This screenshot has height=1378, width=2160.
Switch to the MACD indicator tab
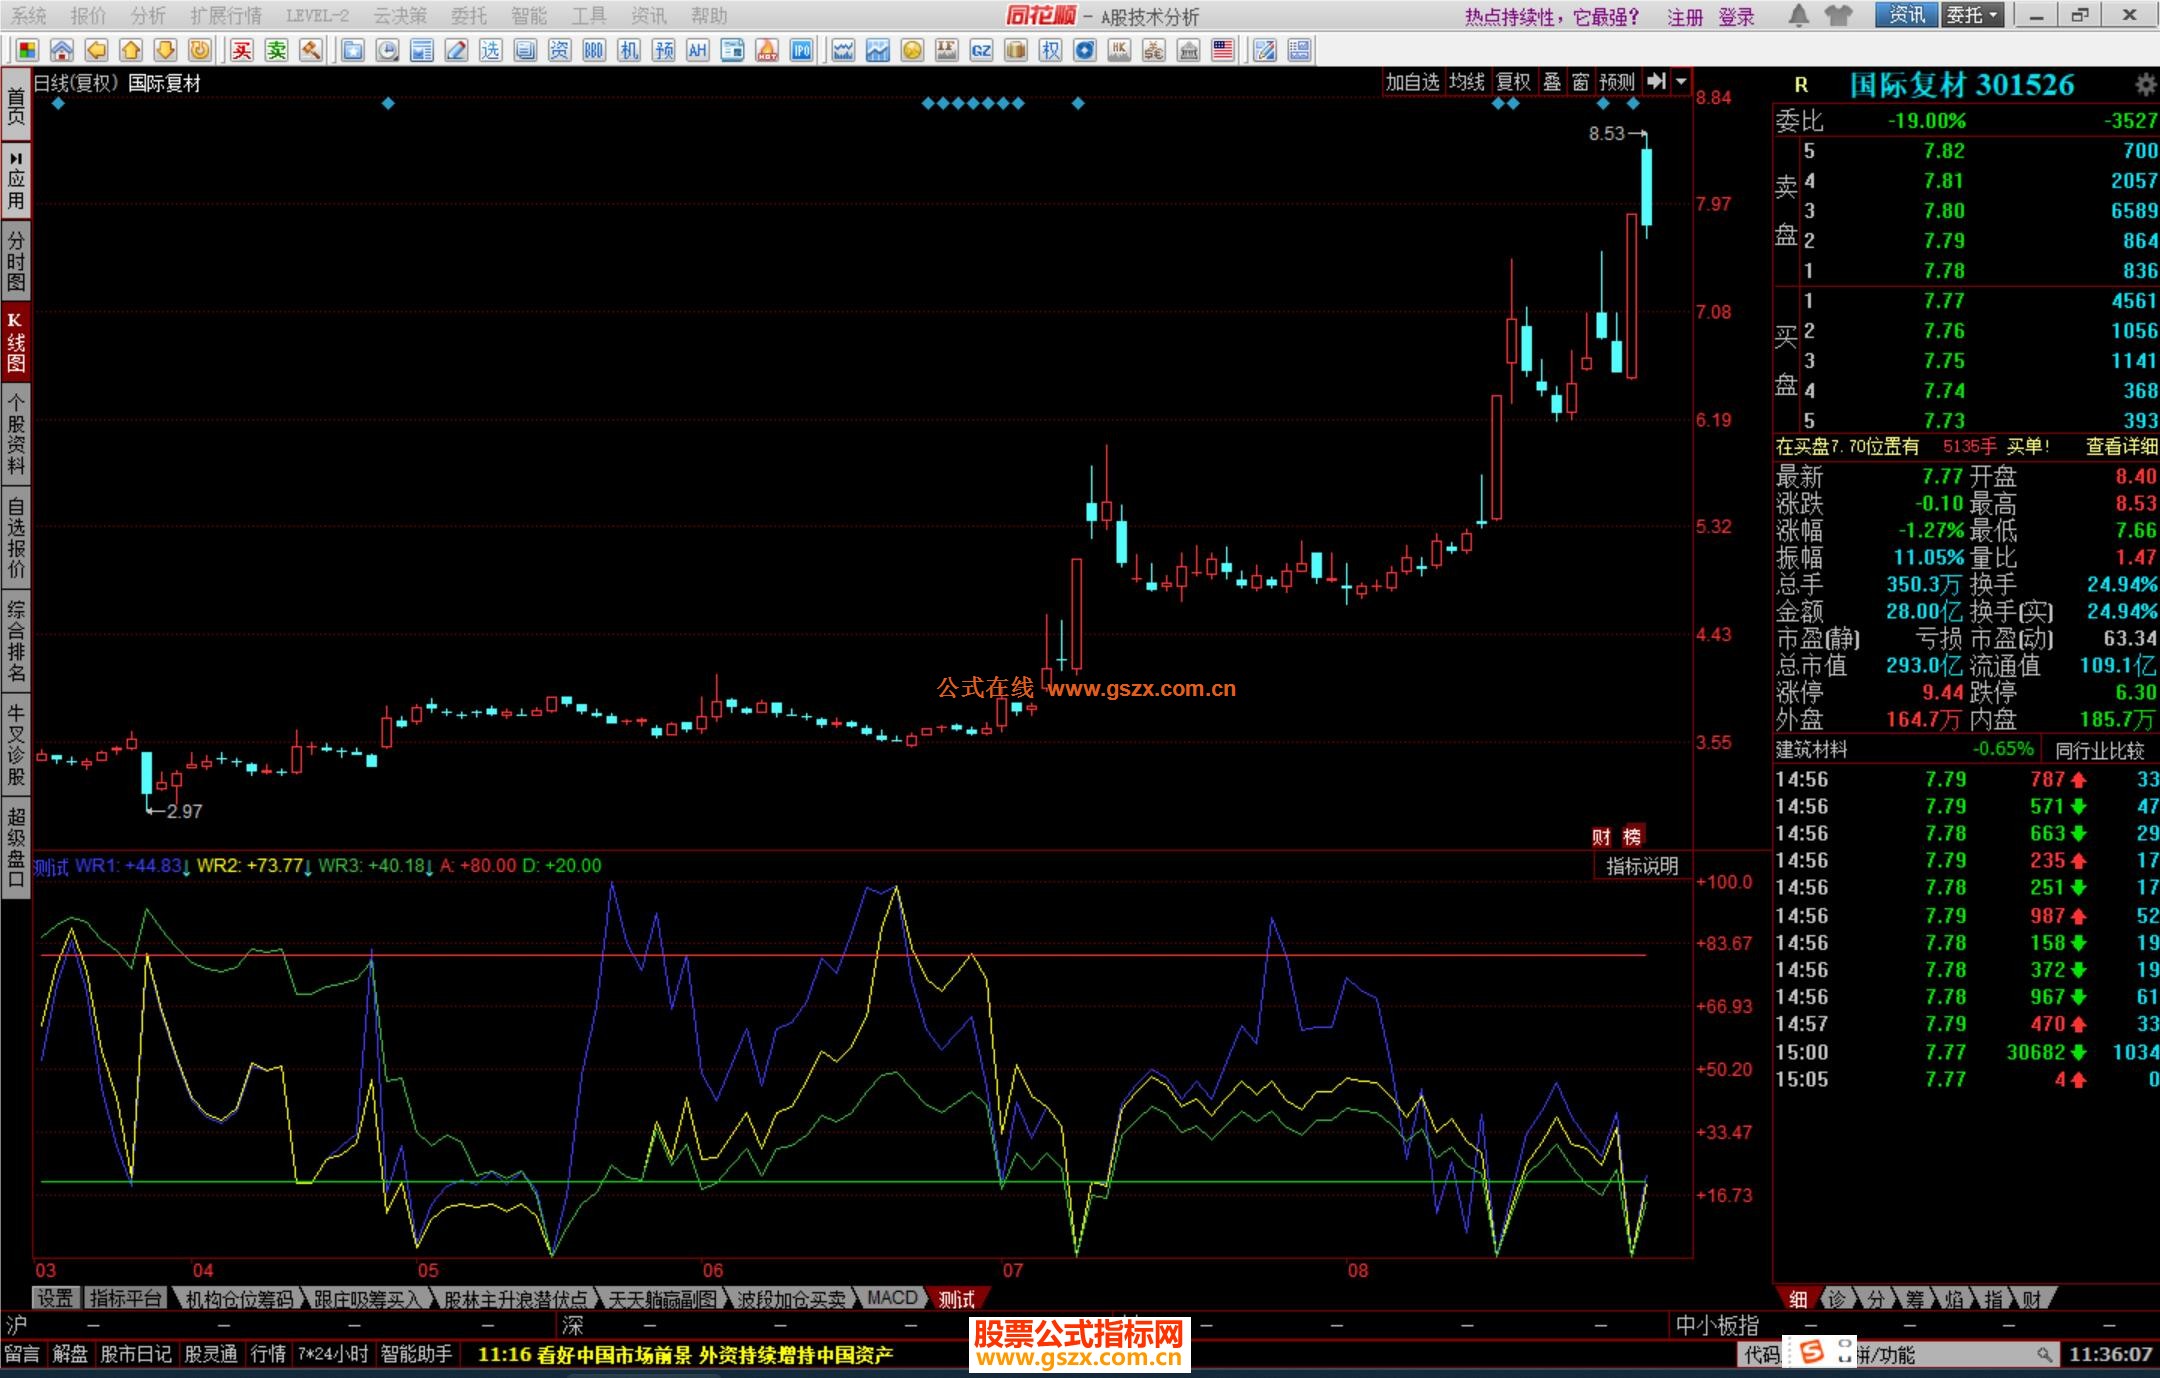coord(891,1298)
